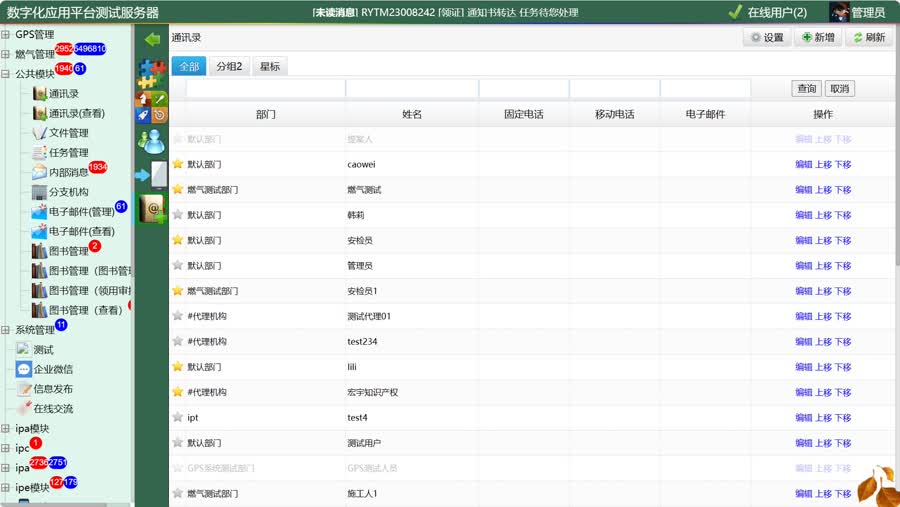This screenshot has width=900, height=507.
Task: Click the 姓名 filter input field
Action: pos(411,89)
